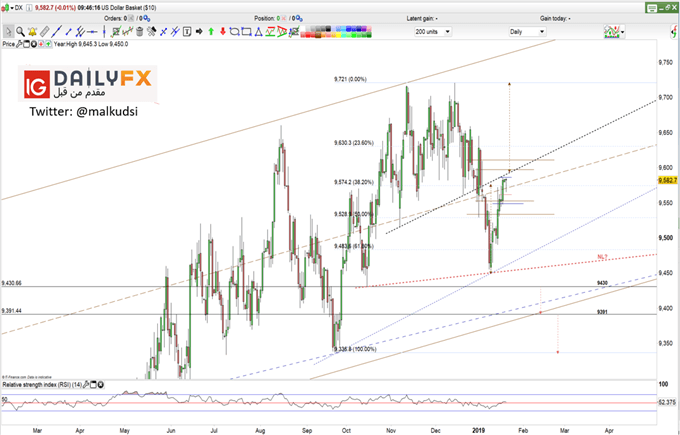
Task: Click the position settings gear icon
Action: pos(299,18)
